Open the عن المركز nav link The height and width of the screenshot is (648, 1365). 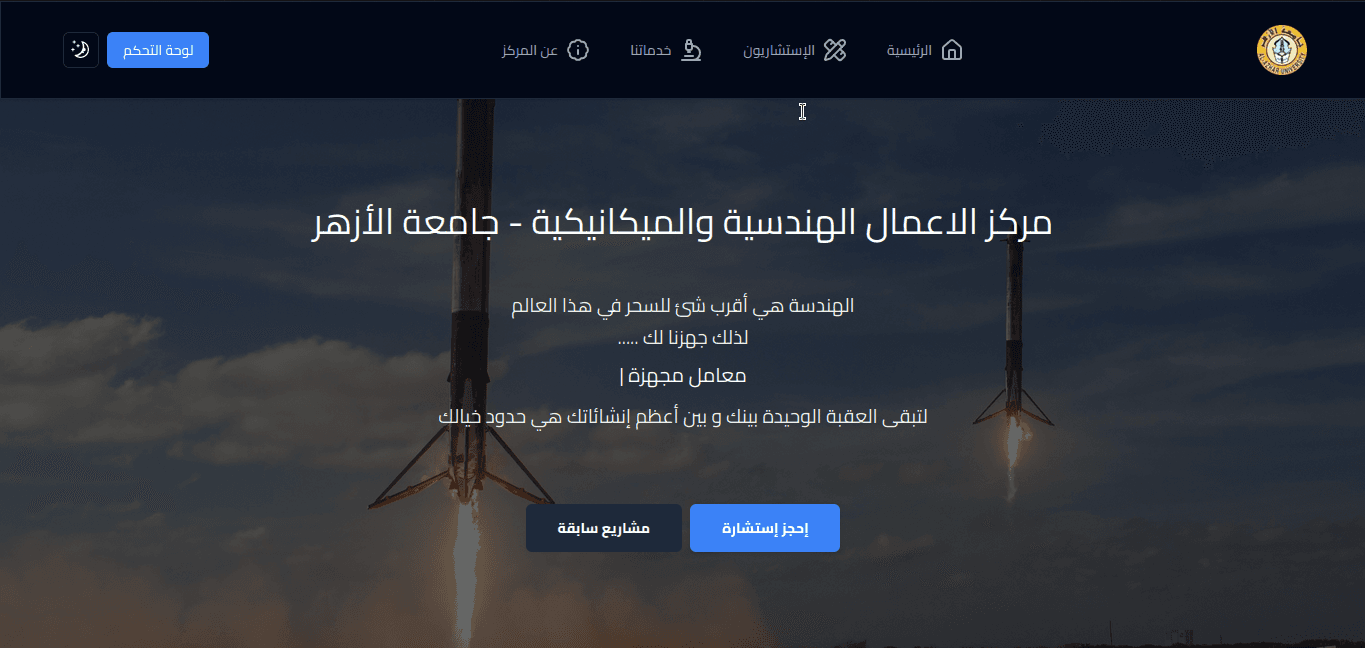tap(530, 50)
